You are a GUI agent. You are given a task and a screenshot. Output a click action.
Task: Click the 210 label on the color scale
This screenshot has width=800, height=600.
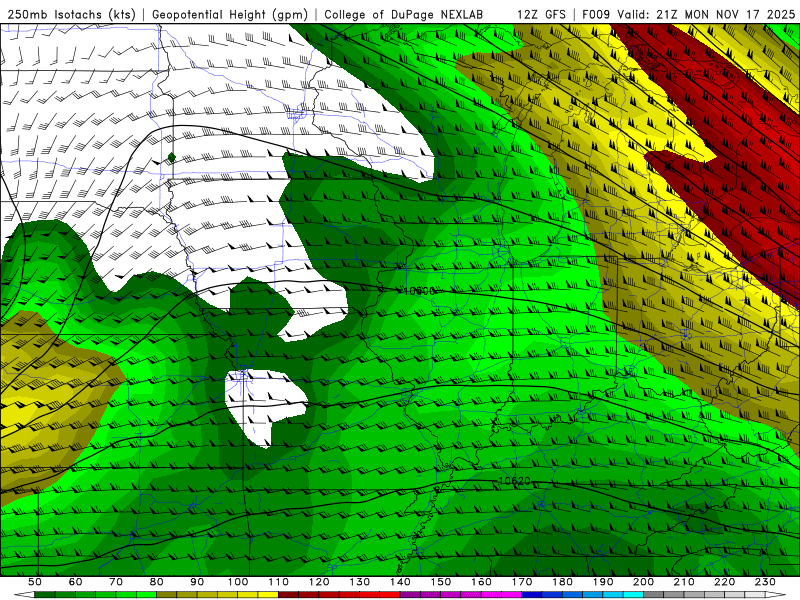[x=684, y=582]
